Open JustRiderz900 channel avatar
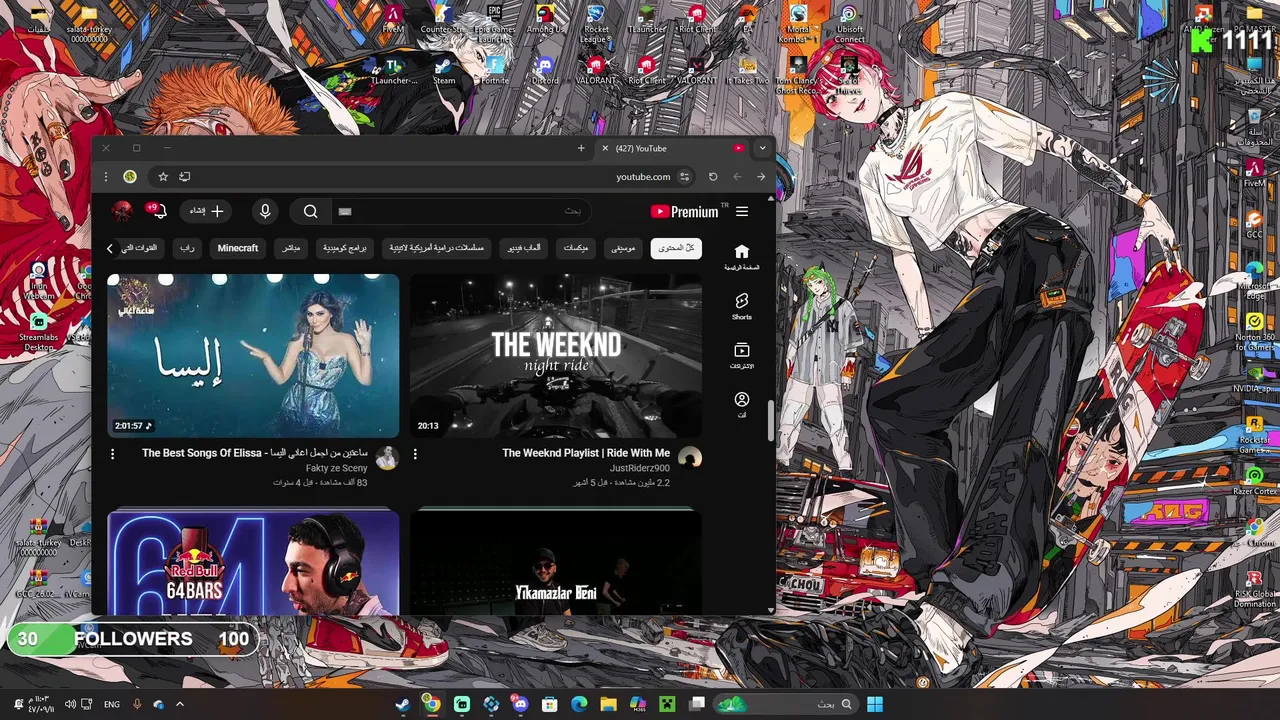The height and width of the screenshot is (720, 1280). pyautogui.click(x=690, y=458)
